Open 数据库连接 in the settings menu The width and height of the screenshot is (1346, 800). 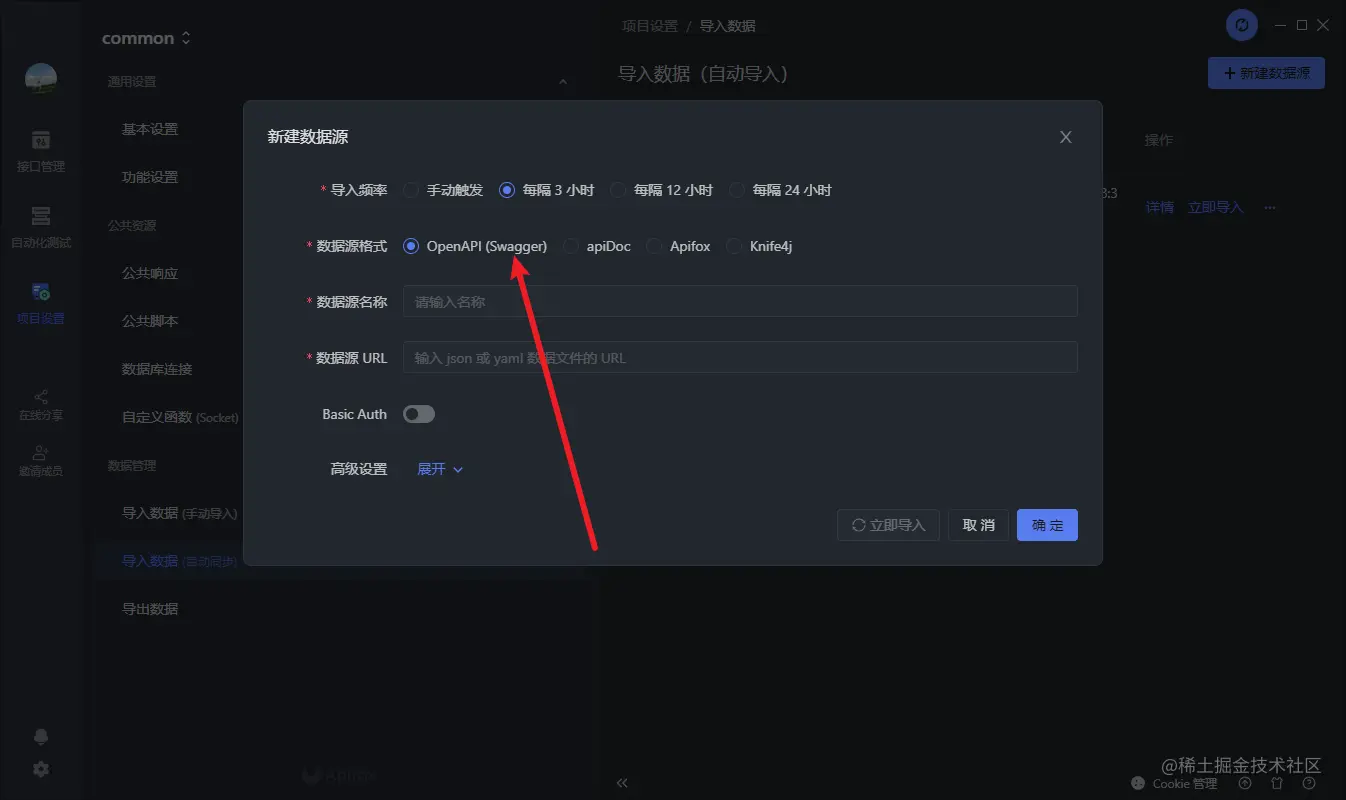(x=157, y=369)
